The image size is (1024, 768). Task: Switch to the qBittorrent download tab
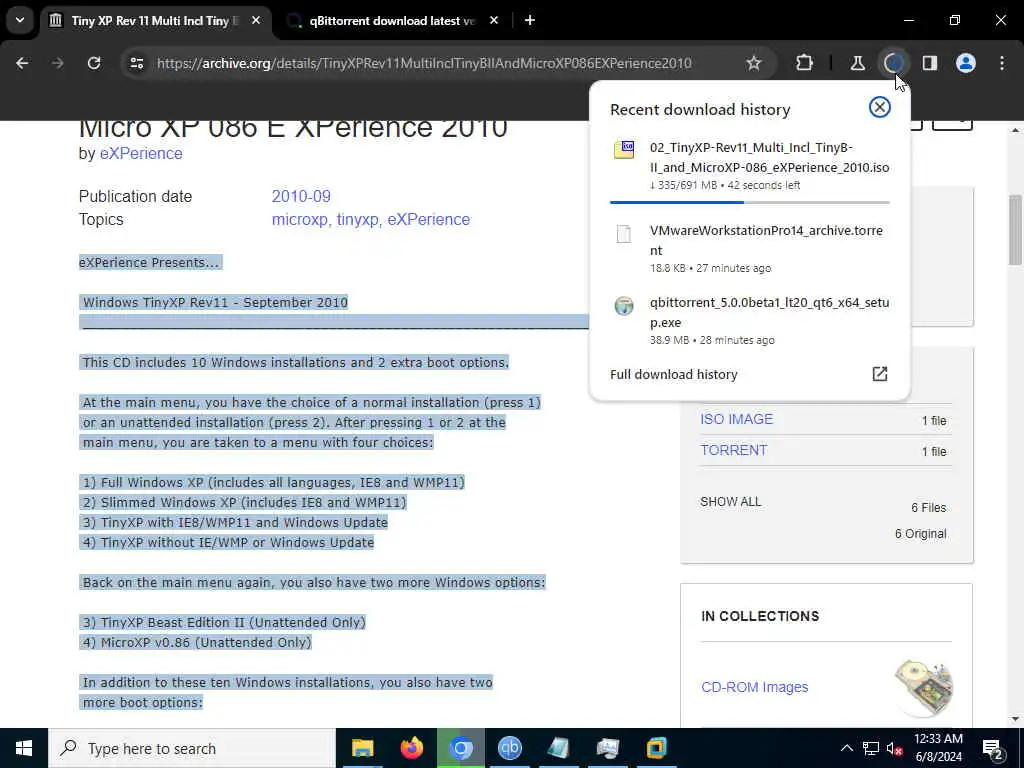pyautogui.click(x=392, y=21)
